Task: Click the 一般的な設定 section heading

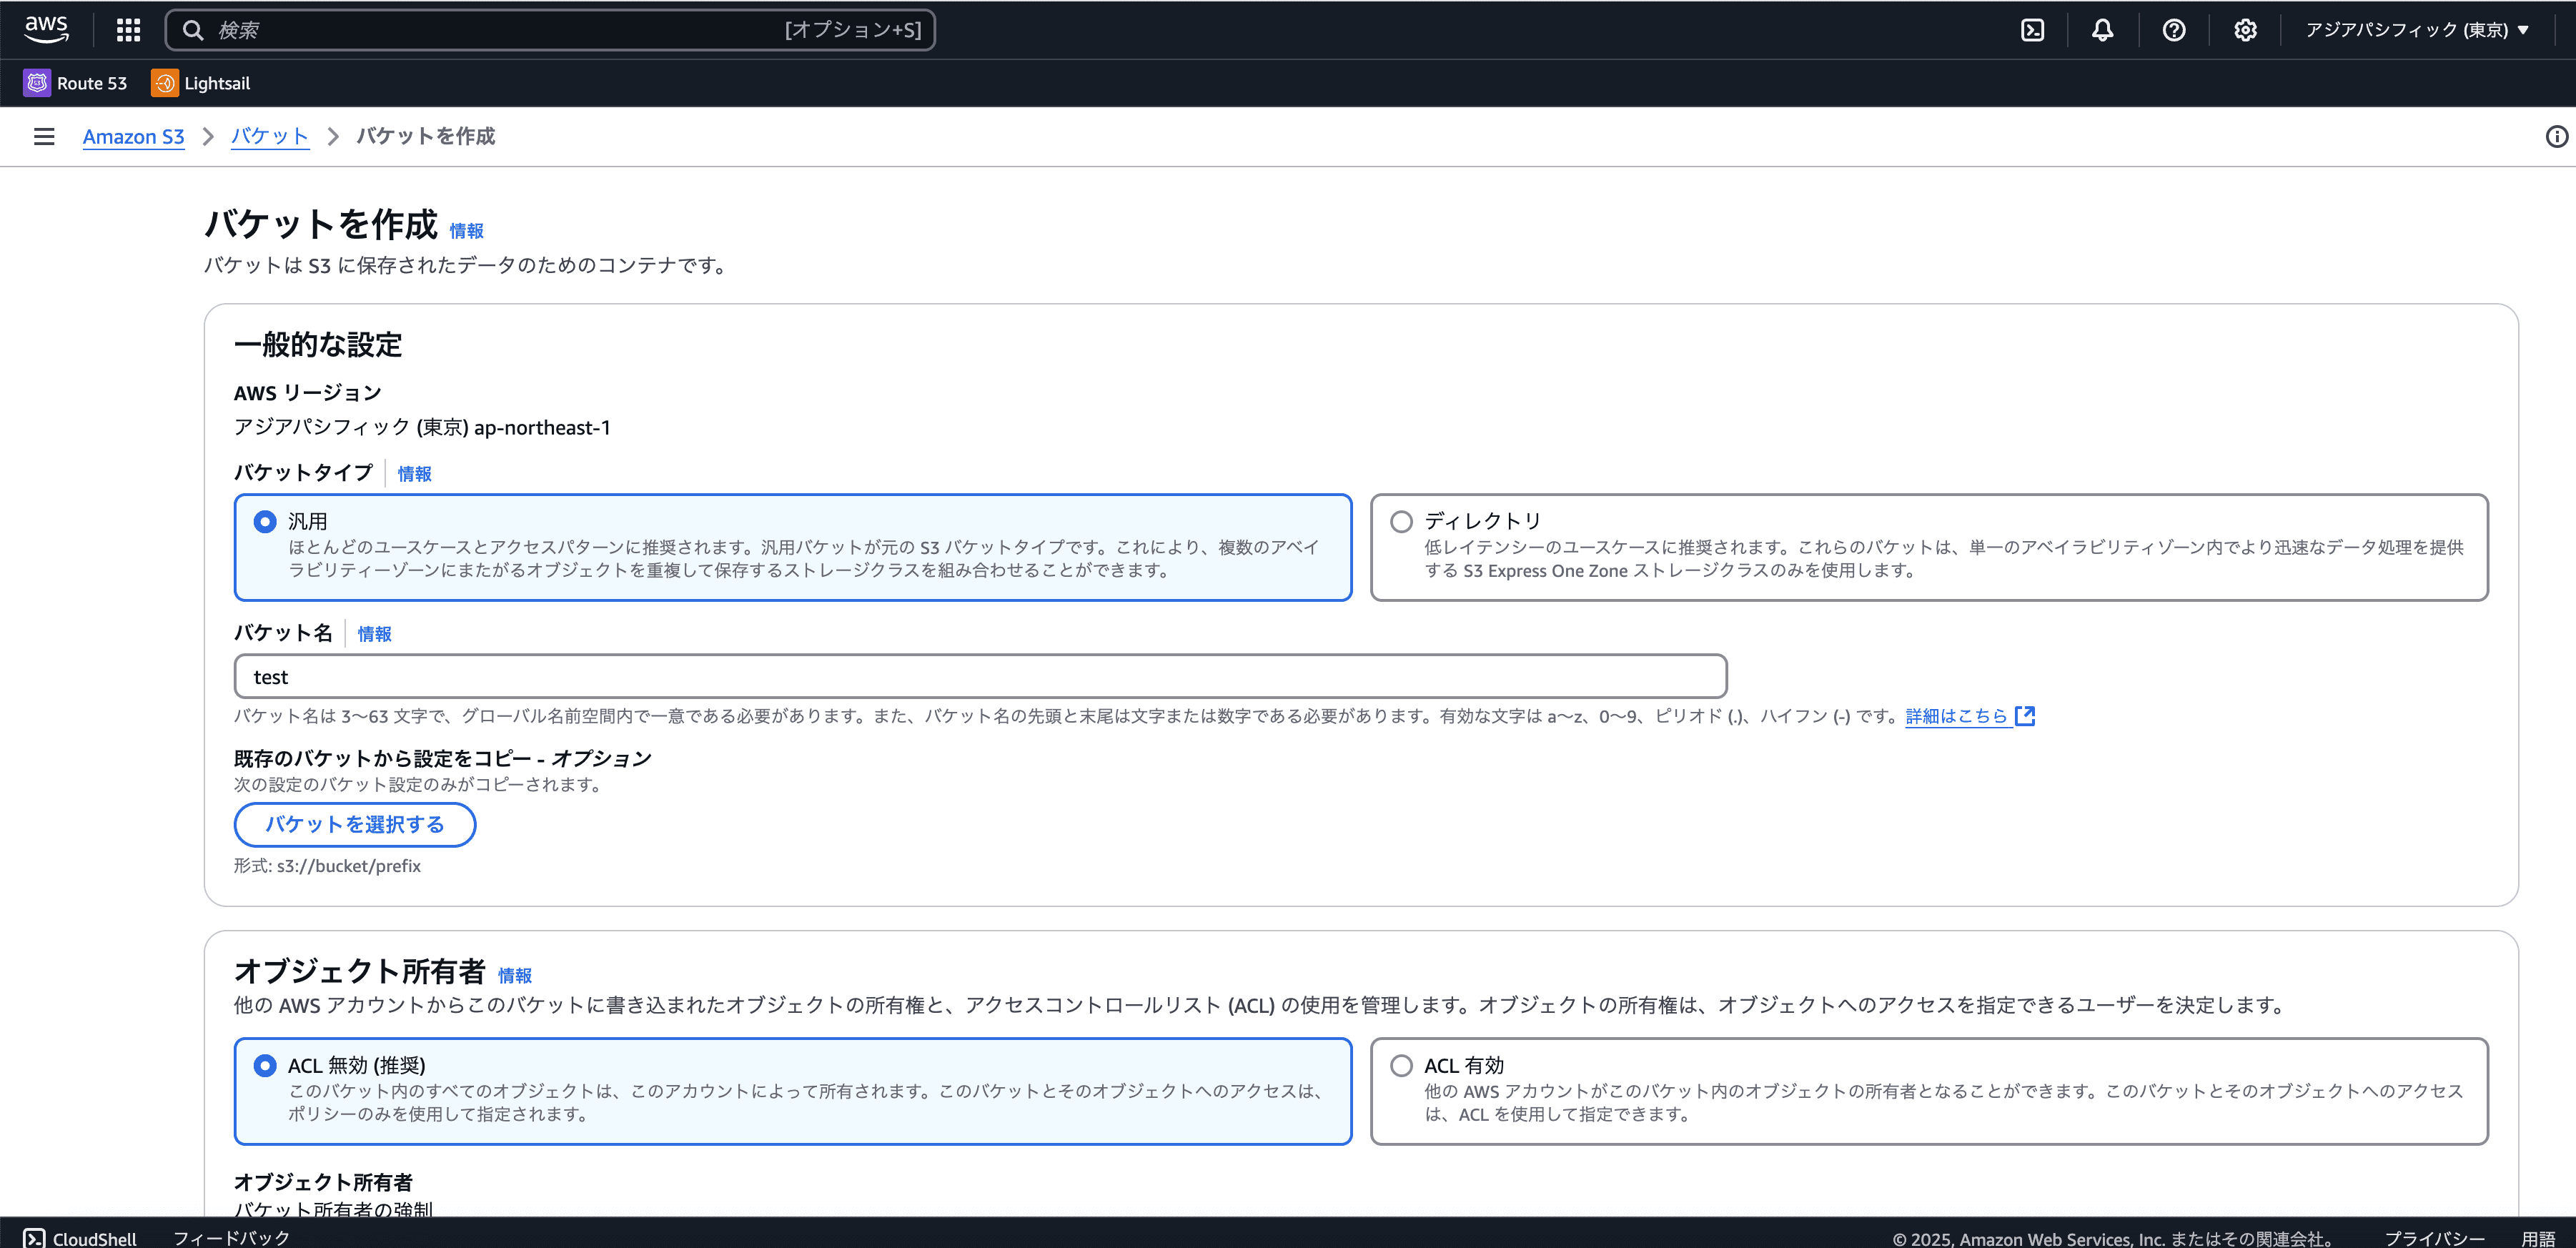Action: 318,345
